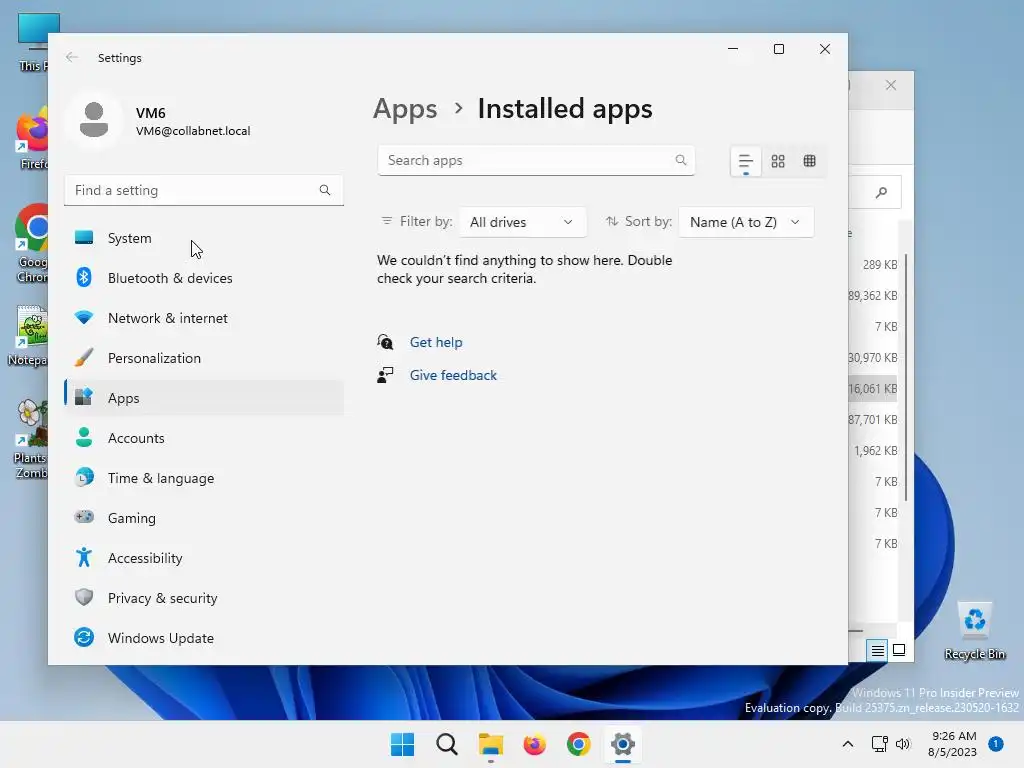Click the search icon in Explorer window

pyautogui.click(x=882, y=192)
